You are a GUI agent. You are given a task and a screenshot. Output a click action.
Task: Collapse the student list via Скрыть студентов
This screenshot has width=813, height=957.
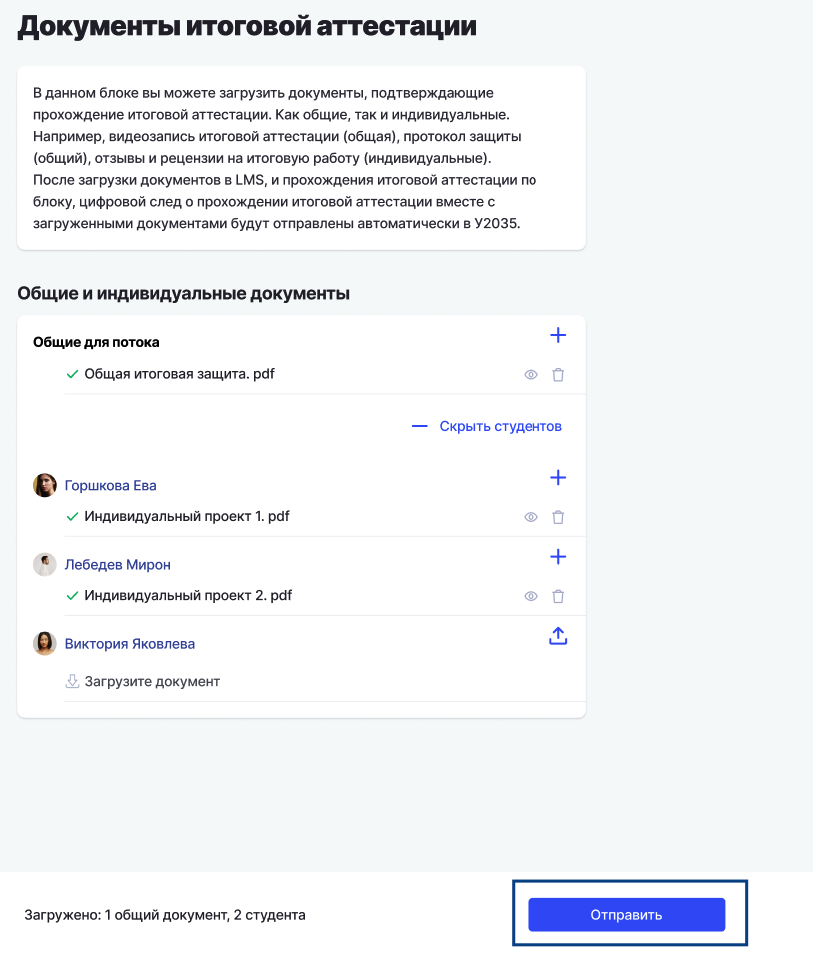500,426
